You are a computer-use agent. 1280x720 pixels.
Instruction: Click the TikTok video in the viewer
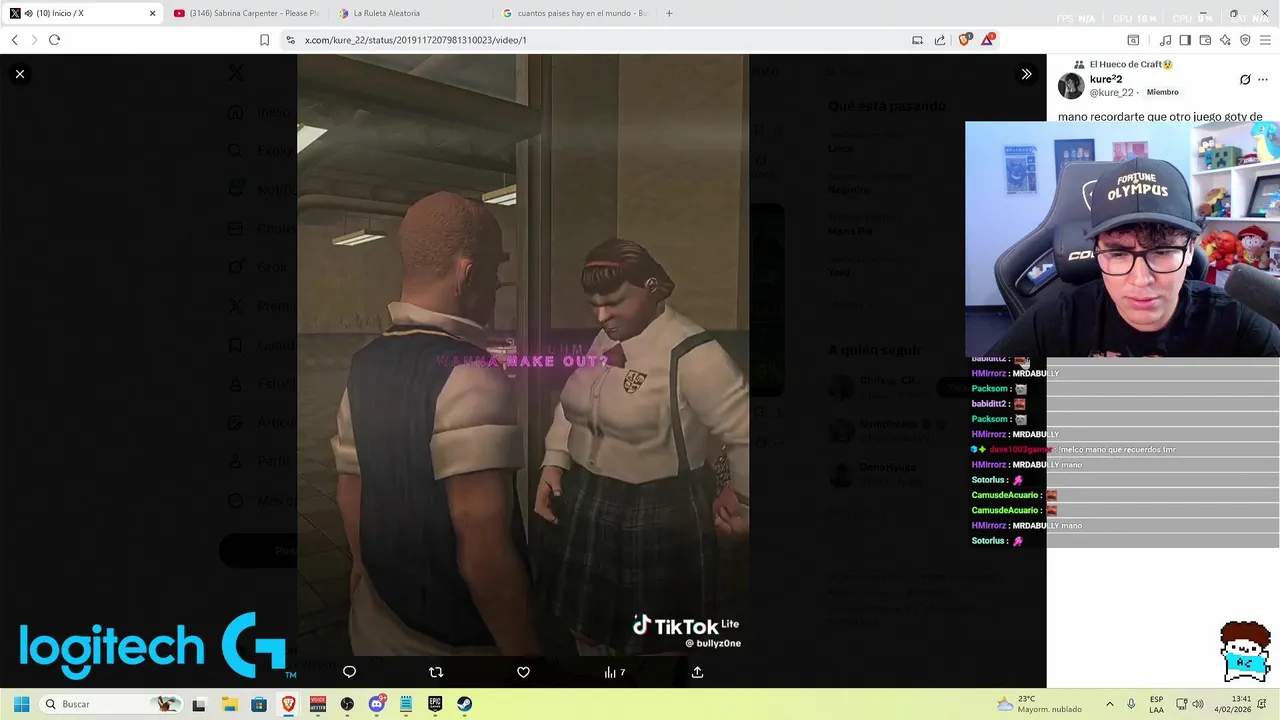523,355
